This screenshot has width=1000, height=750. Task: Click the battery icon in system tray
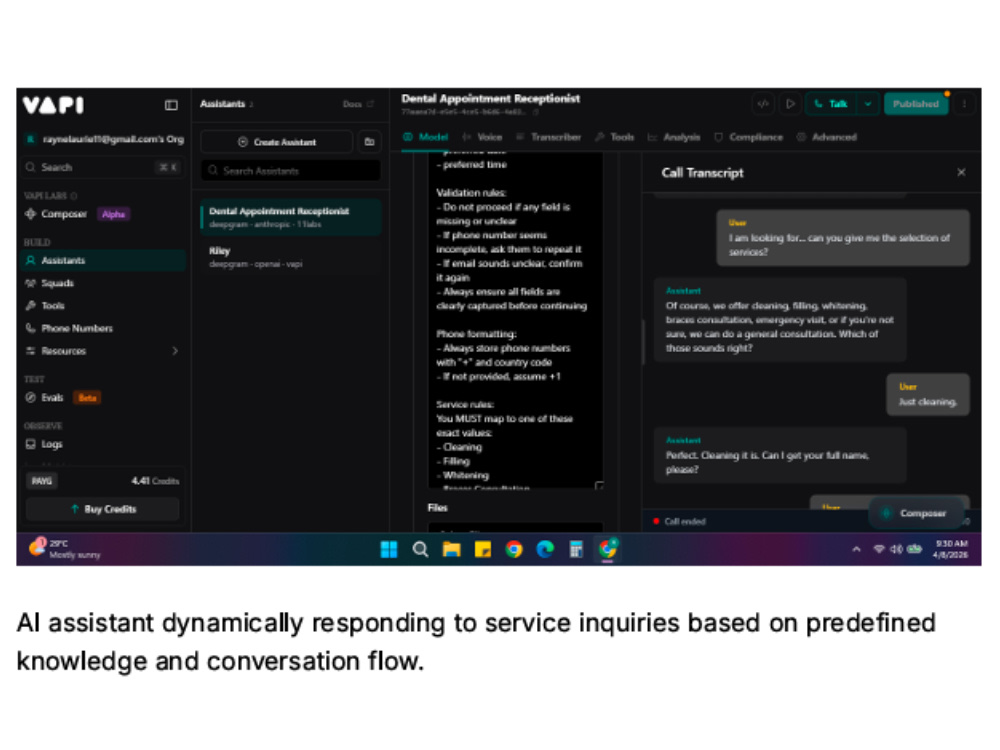(915, 549)
